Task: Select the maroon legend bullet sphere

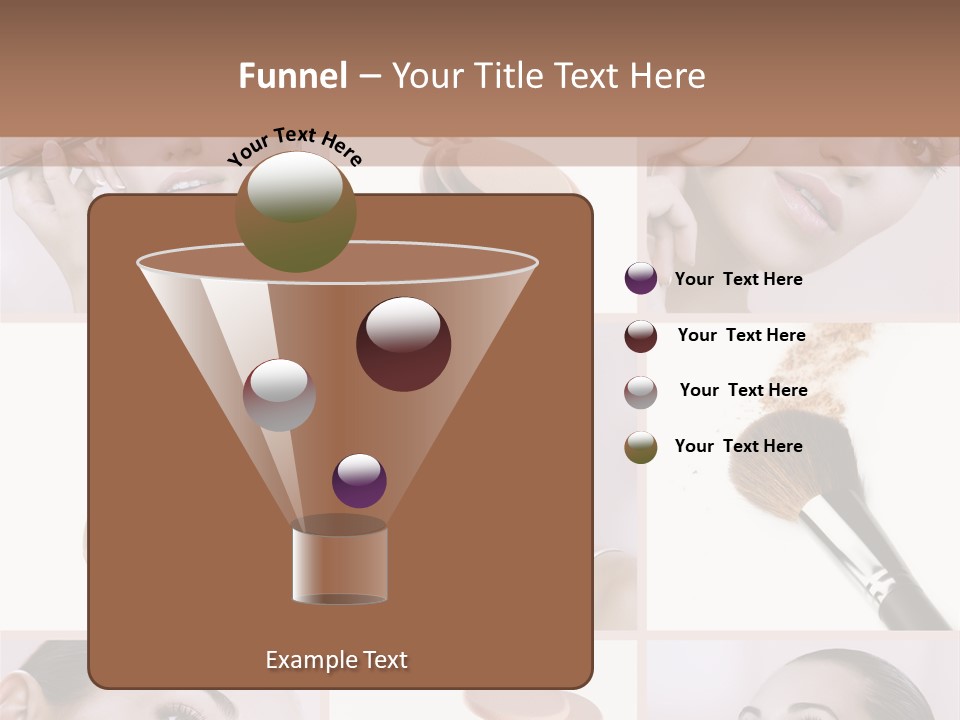Action: coord(640,336)
